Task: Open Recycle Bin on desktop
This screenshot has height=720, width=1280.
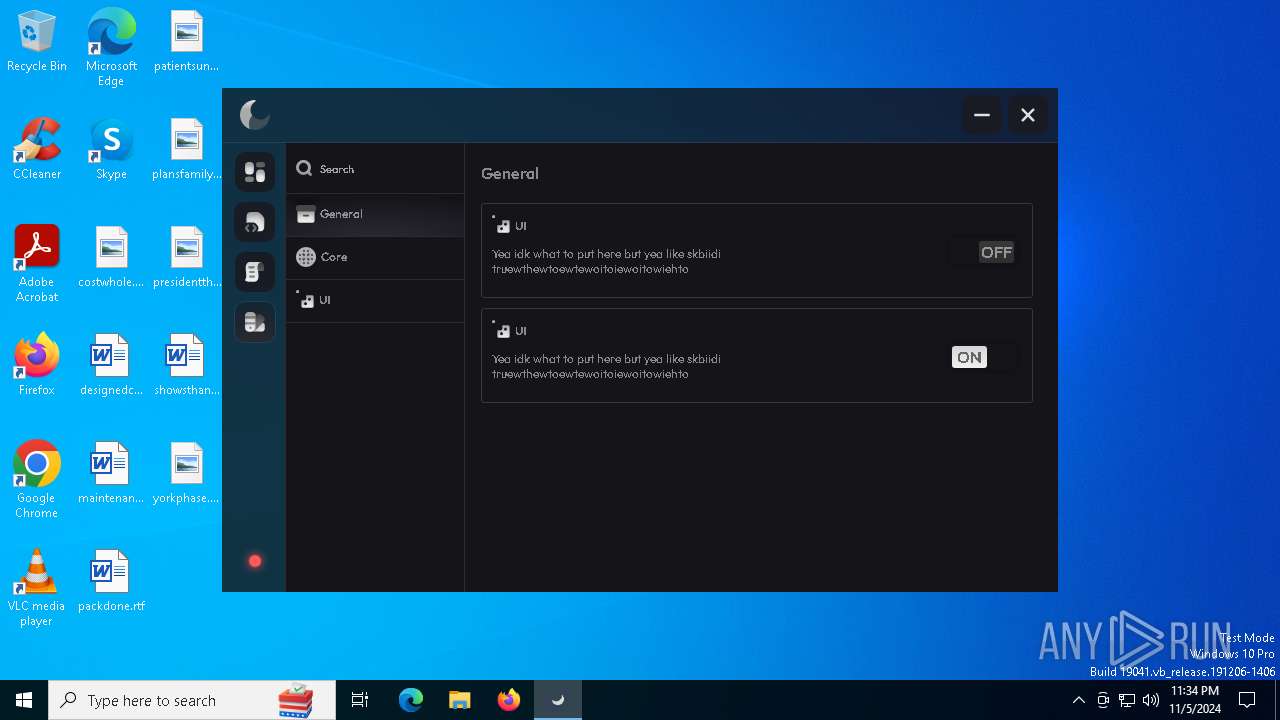Action: (x=37, y=42)
